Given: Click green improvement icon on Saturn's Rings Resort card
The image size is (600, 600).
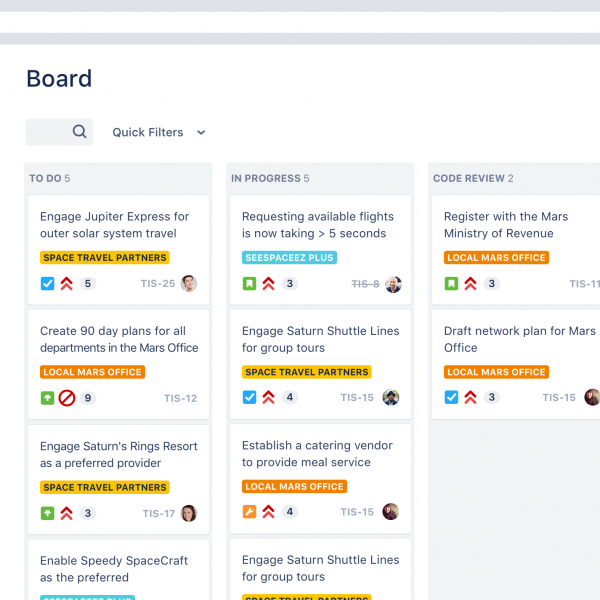Looking at the screenshot, I should coord(47,513).
